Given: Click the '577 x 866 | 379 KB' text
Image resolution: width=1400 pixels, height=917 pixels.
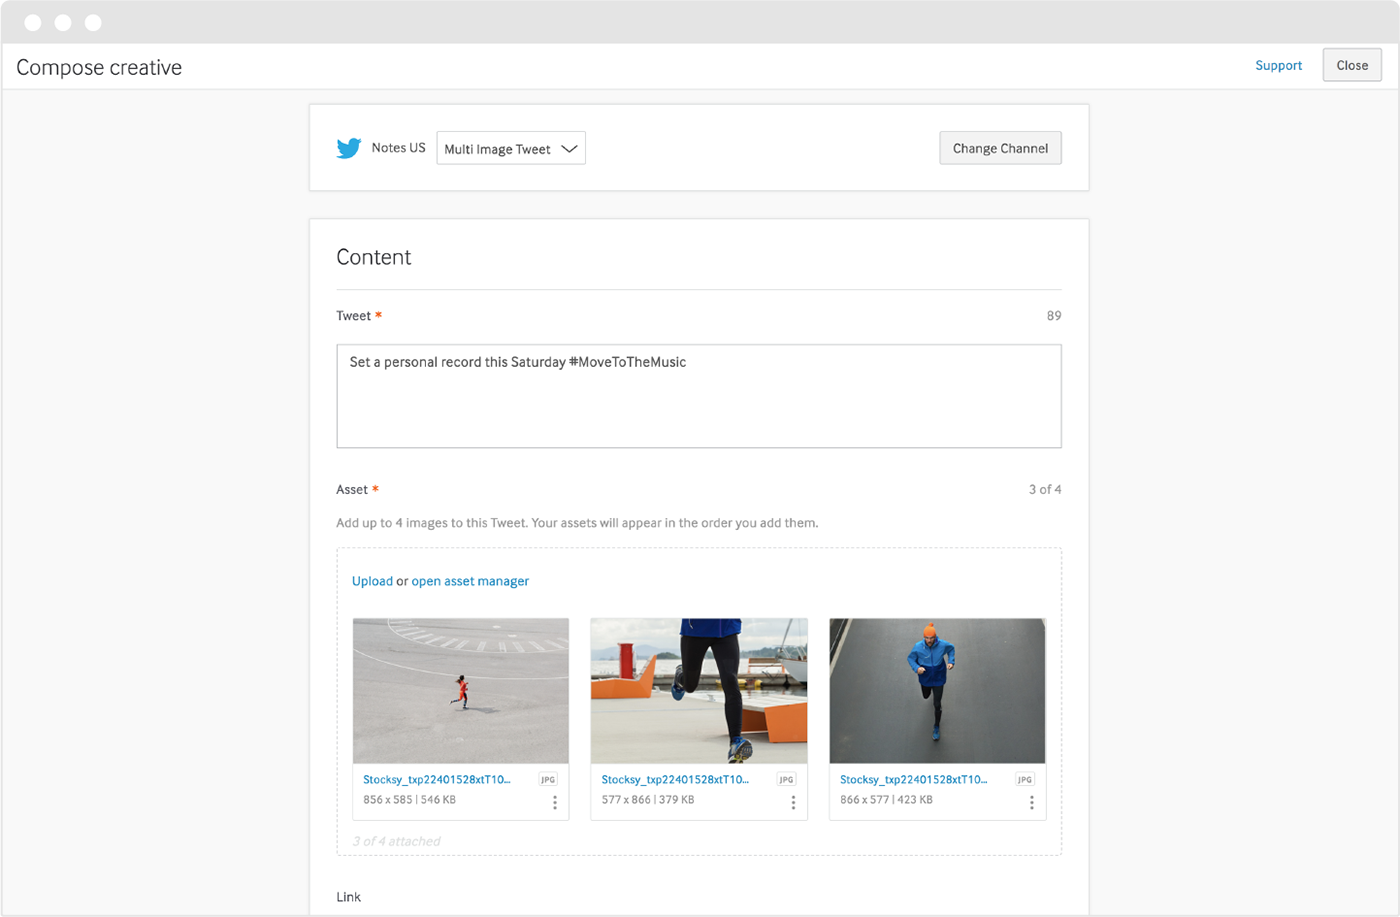Looking at the screenshot, I should point(648,800).
